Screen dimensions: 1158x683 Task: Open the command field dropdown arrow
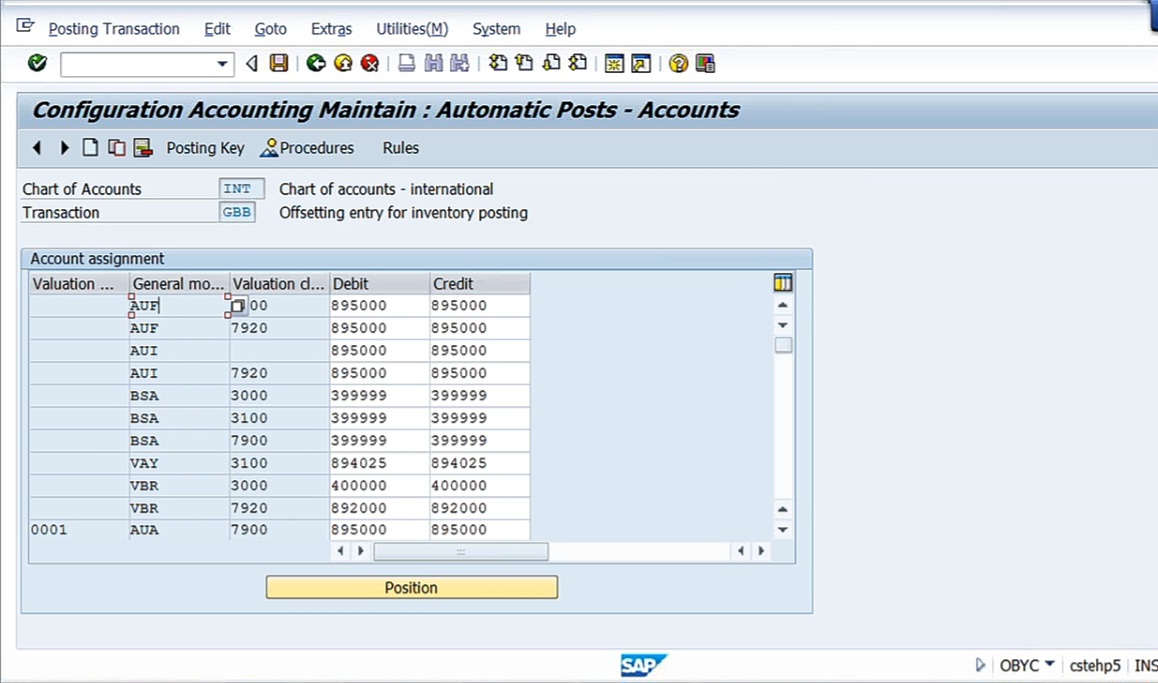tap(222, 64)
